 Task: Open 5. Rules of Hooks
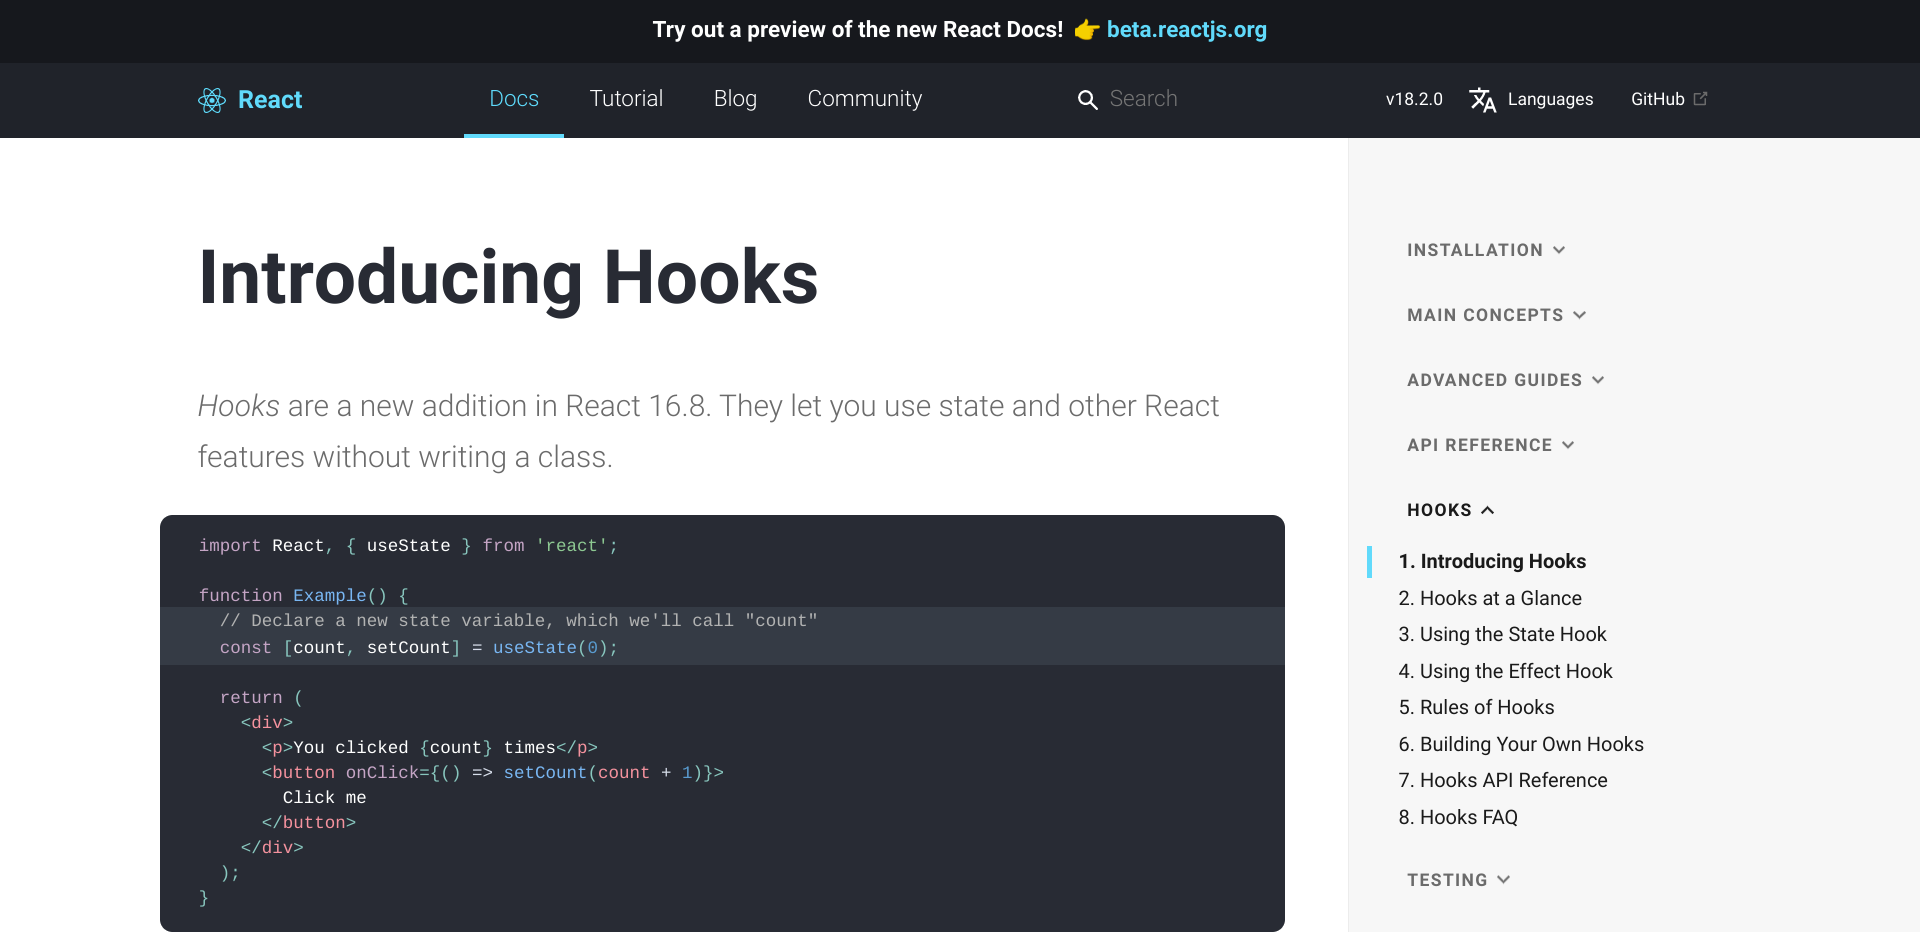1476,707
